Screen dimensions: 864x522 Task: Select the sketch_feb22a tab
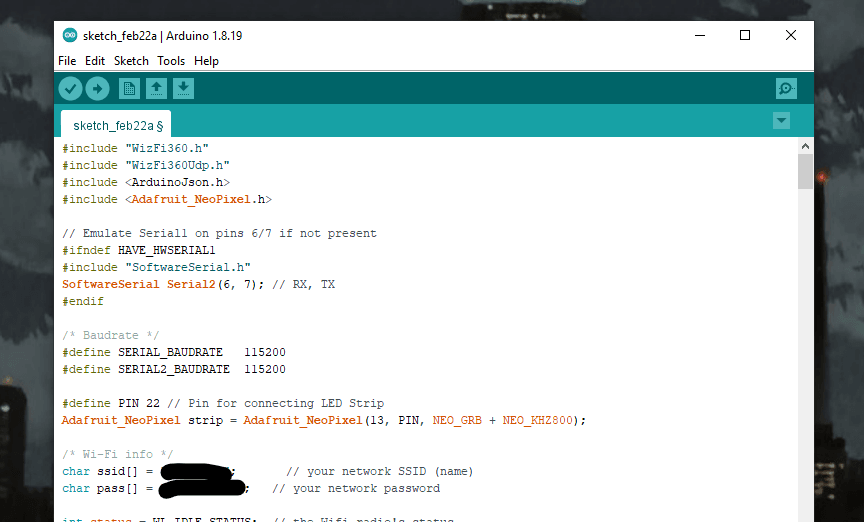(x=116, y=125)
